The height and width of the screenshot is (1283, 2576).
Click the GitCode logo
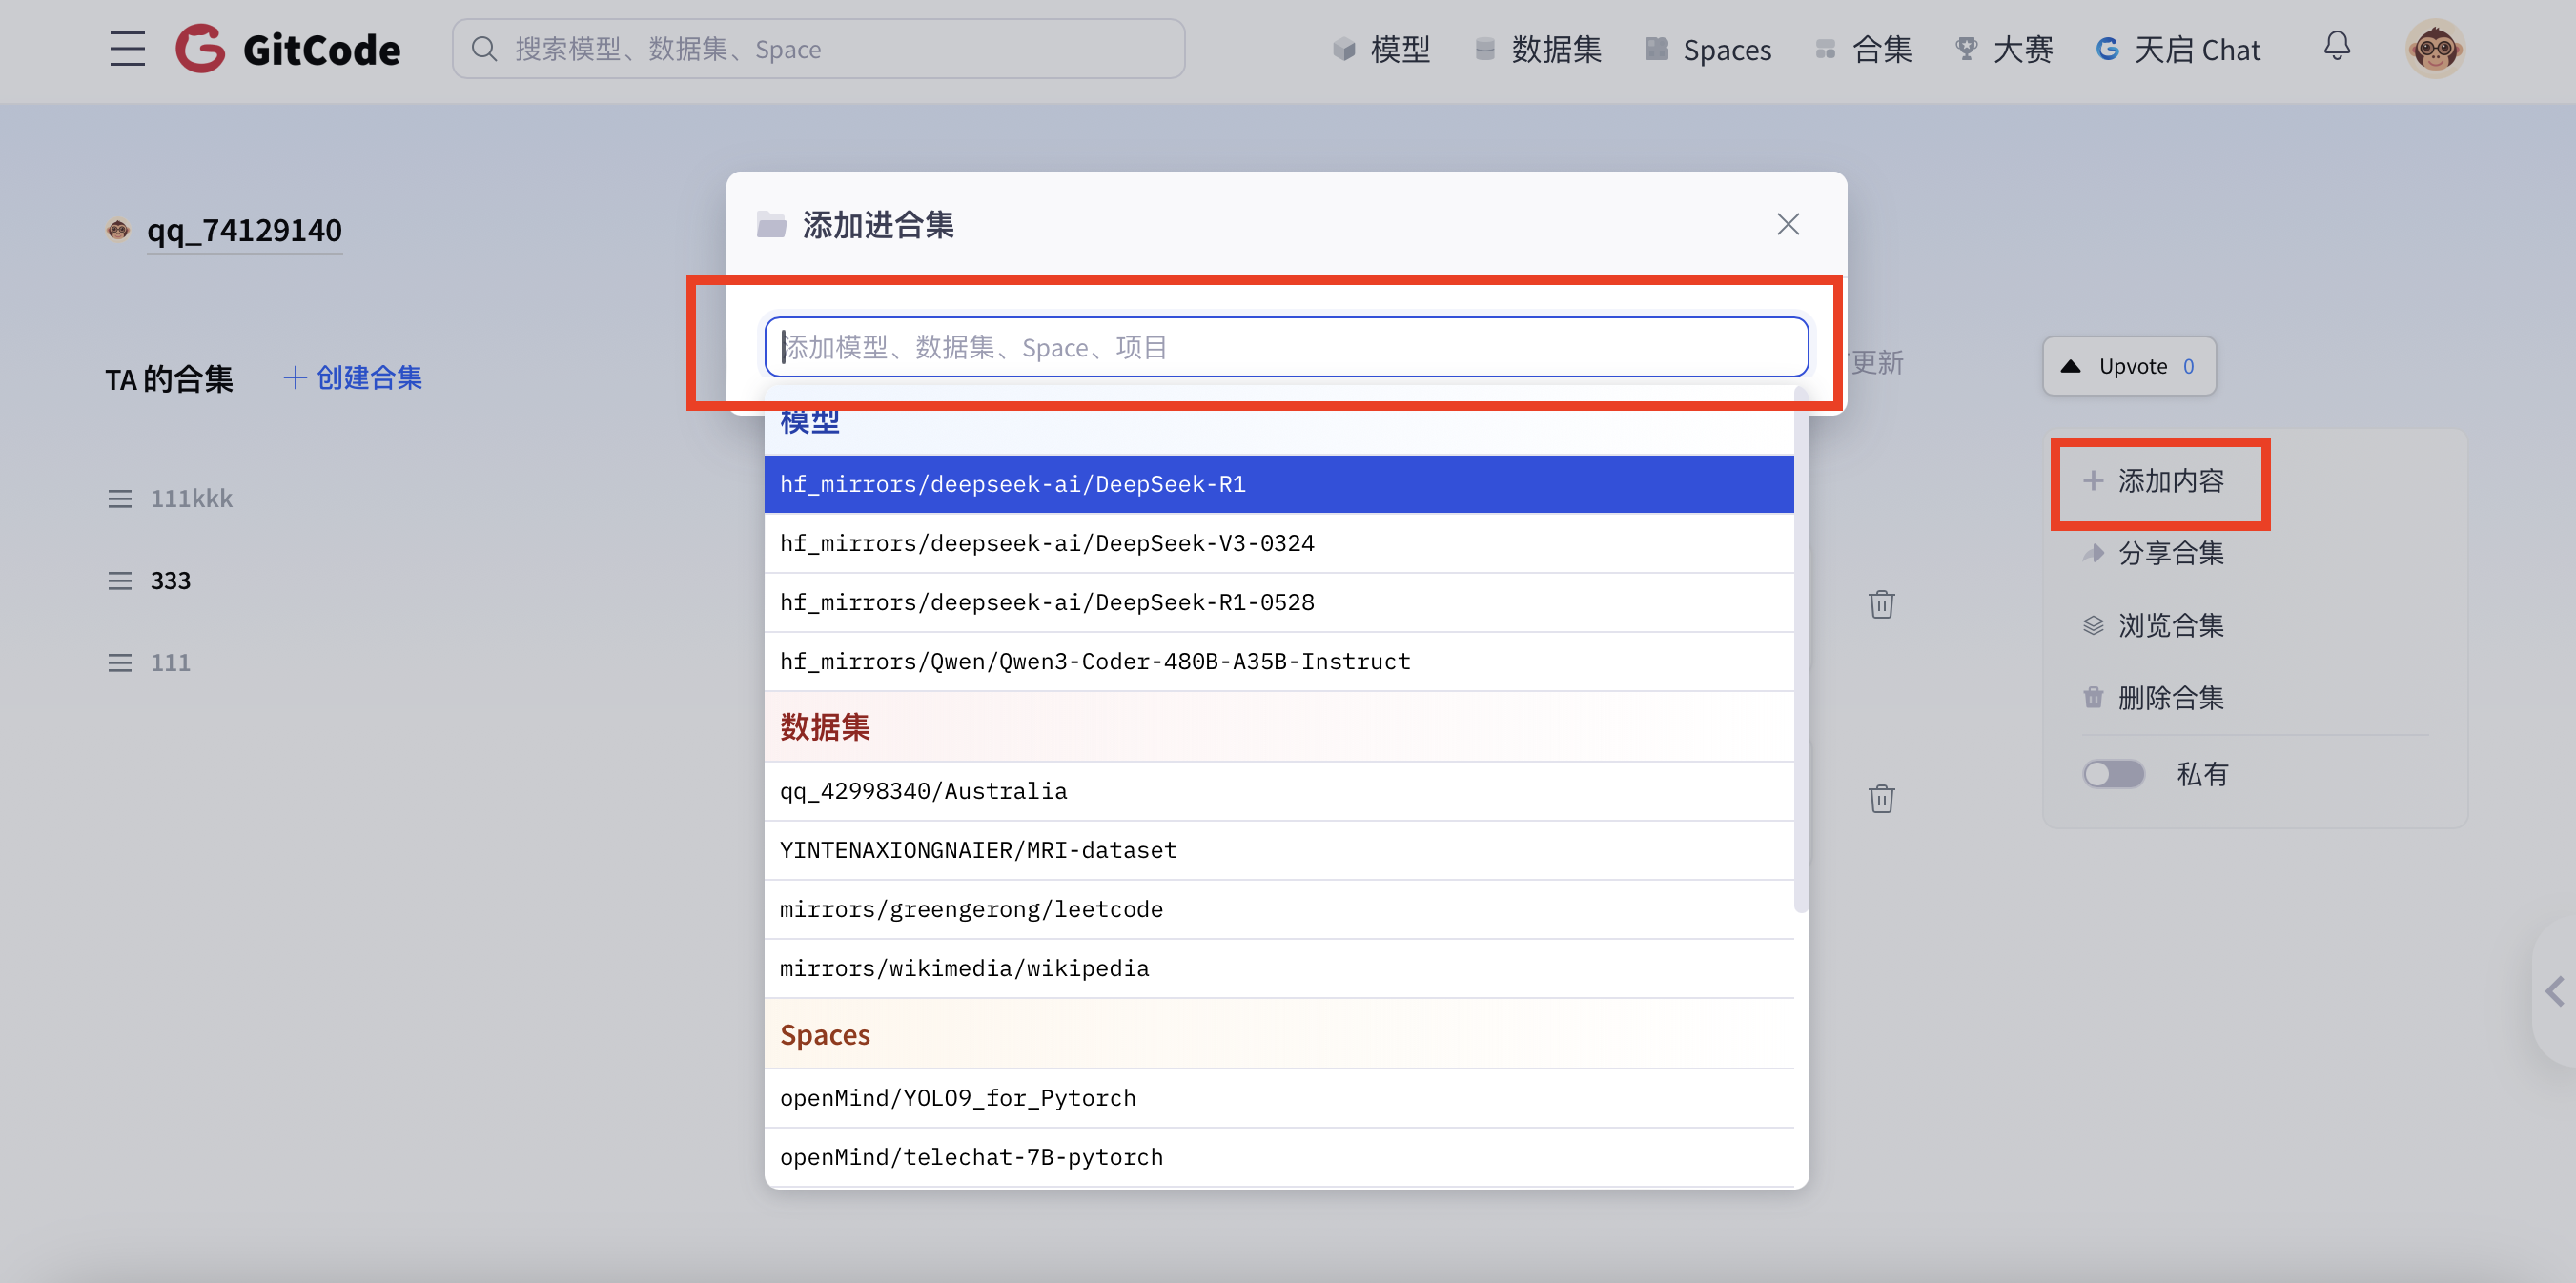[x=288, y=49]
